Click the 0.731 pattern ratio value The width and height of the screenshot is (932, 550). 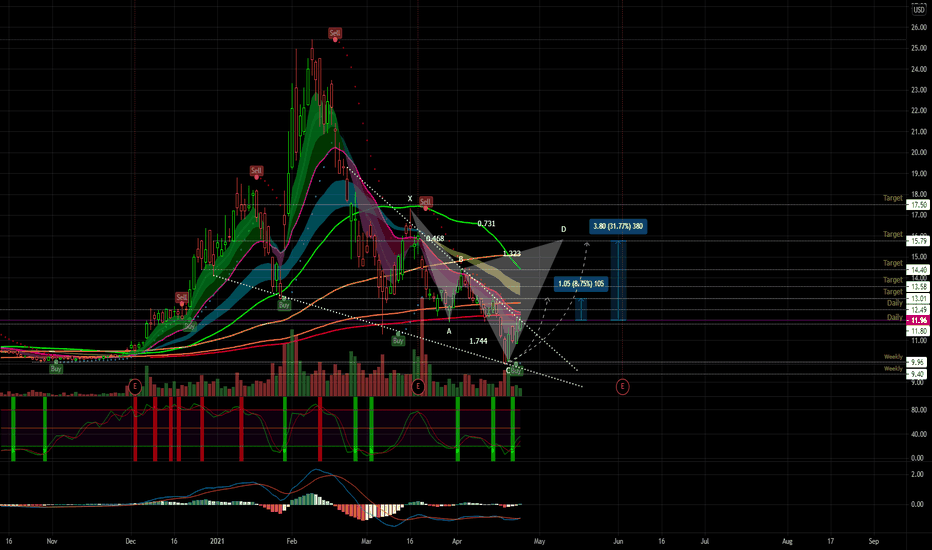486,224
